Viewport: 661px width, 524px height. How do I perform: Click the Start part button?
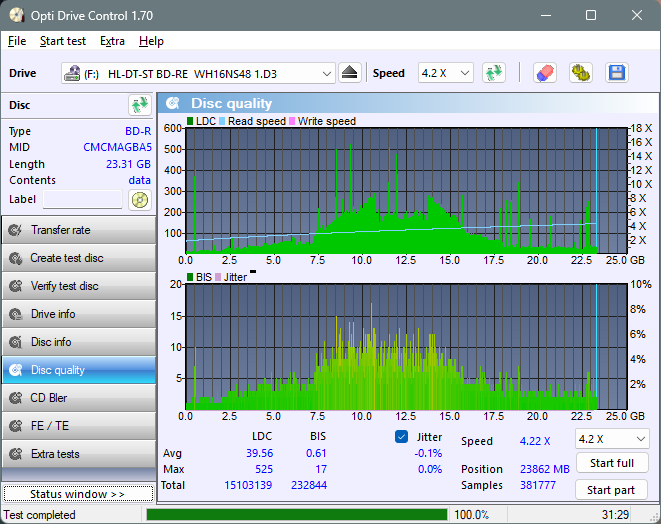612,490
